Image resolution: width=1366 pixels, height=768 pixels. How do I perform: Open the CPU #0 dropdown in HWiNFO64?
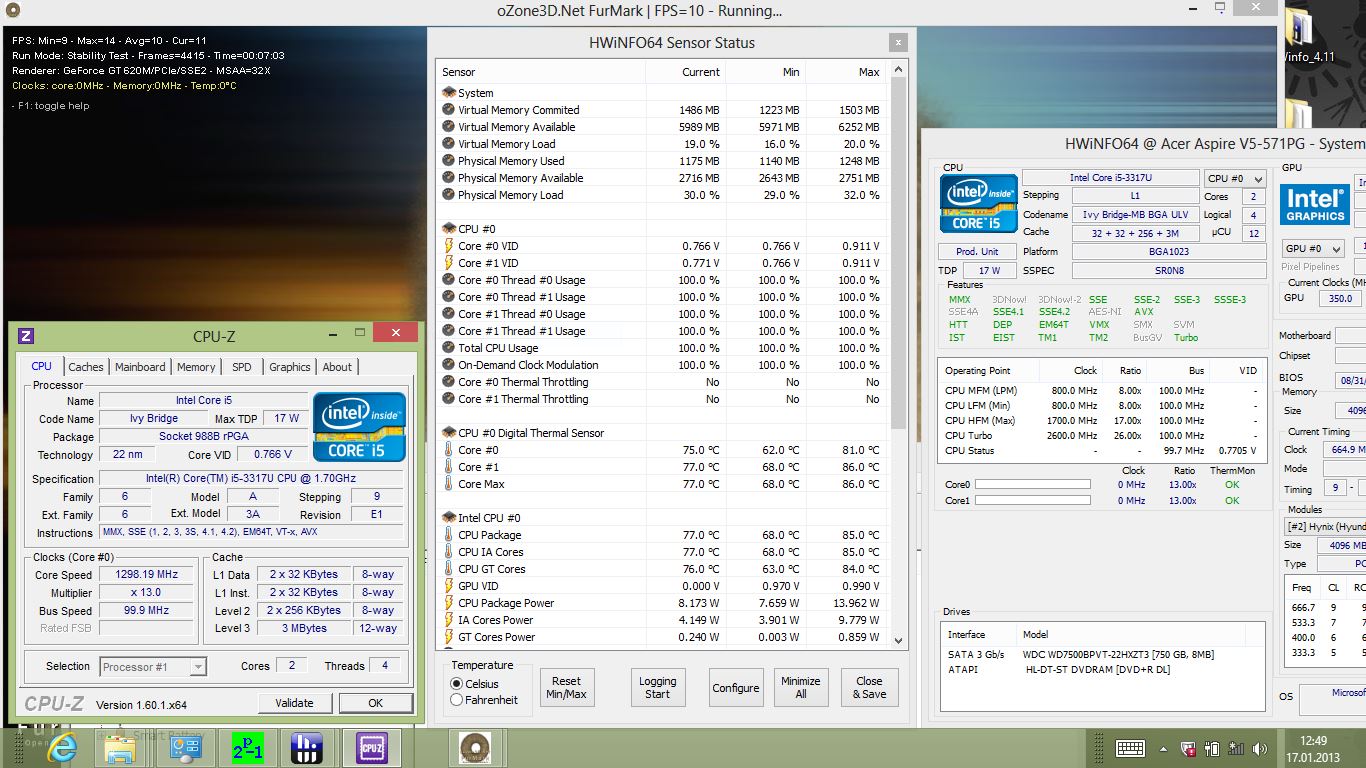1235,179
